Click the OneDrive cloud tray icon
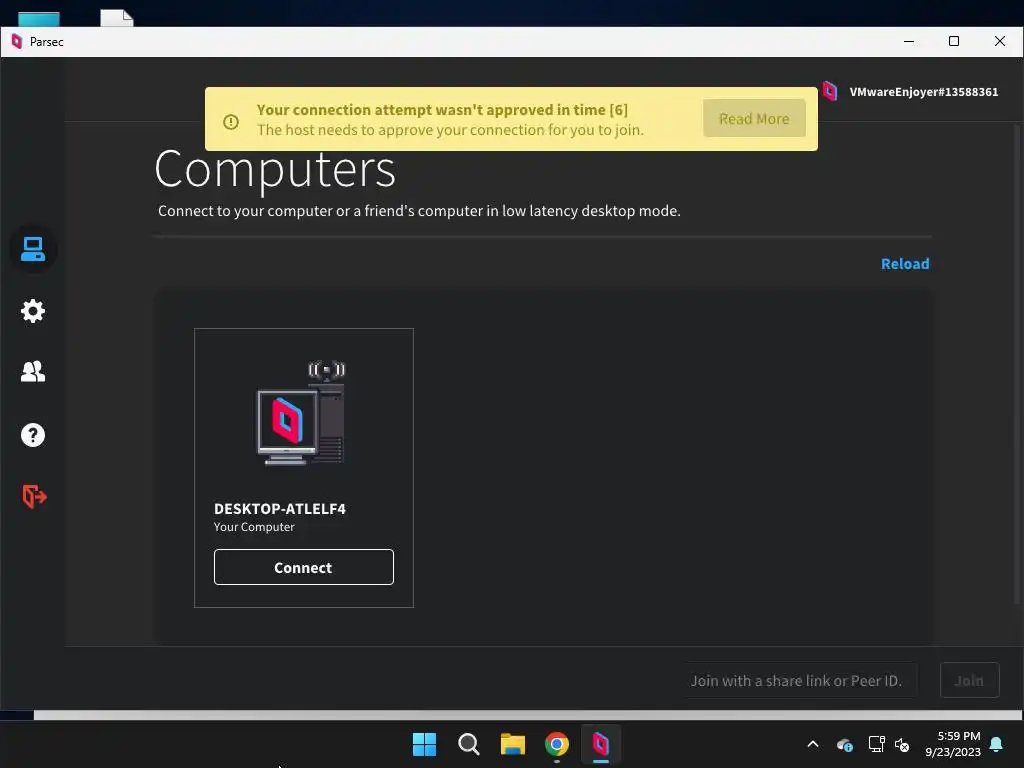Image resolution: width=1024 pixels, height=768 pixels. (844, 744)
